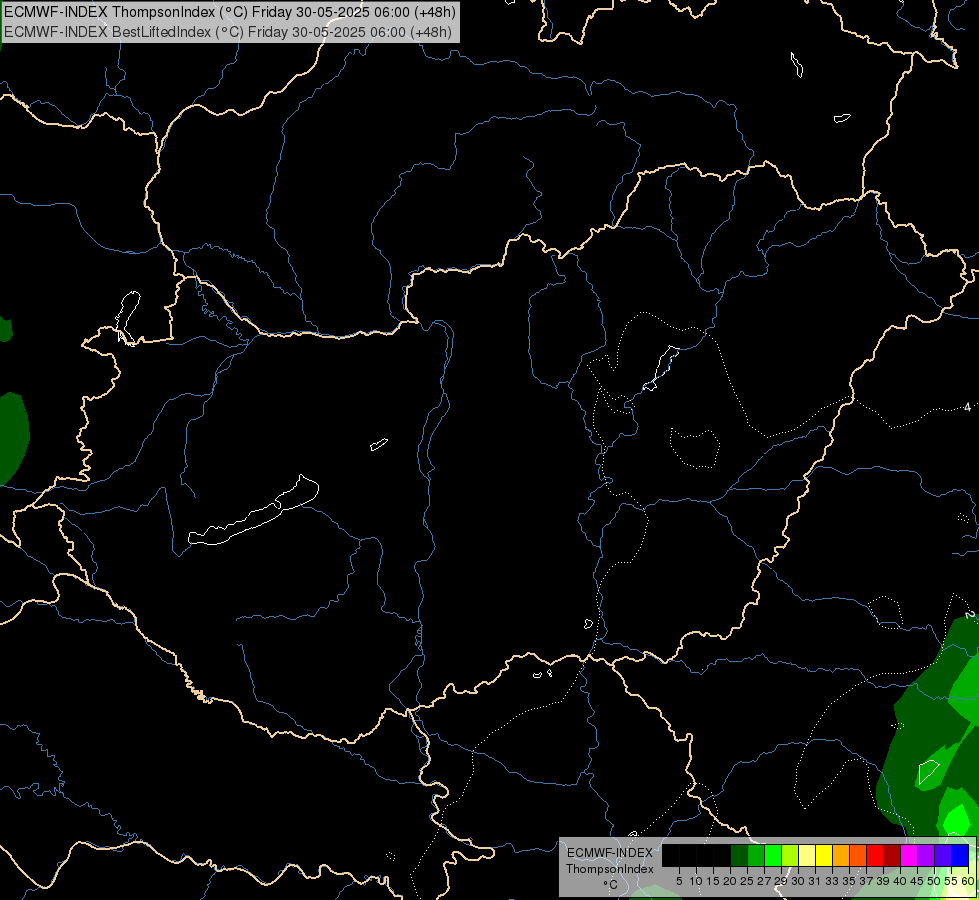Click the legend tick value '30'
The image size is (979, 900).
click(798, 881)
